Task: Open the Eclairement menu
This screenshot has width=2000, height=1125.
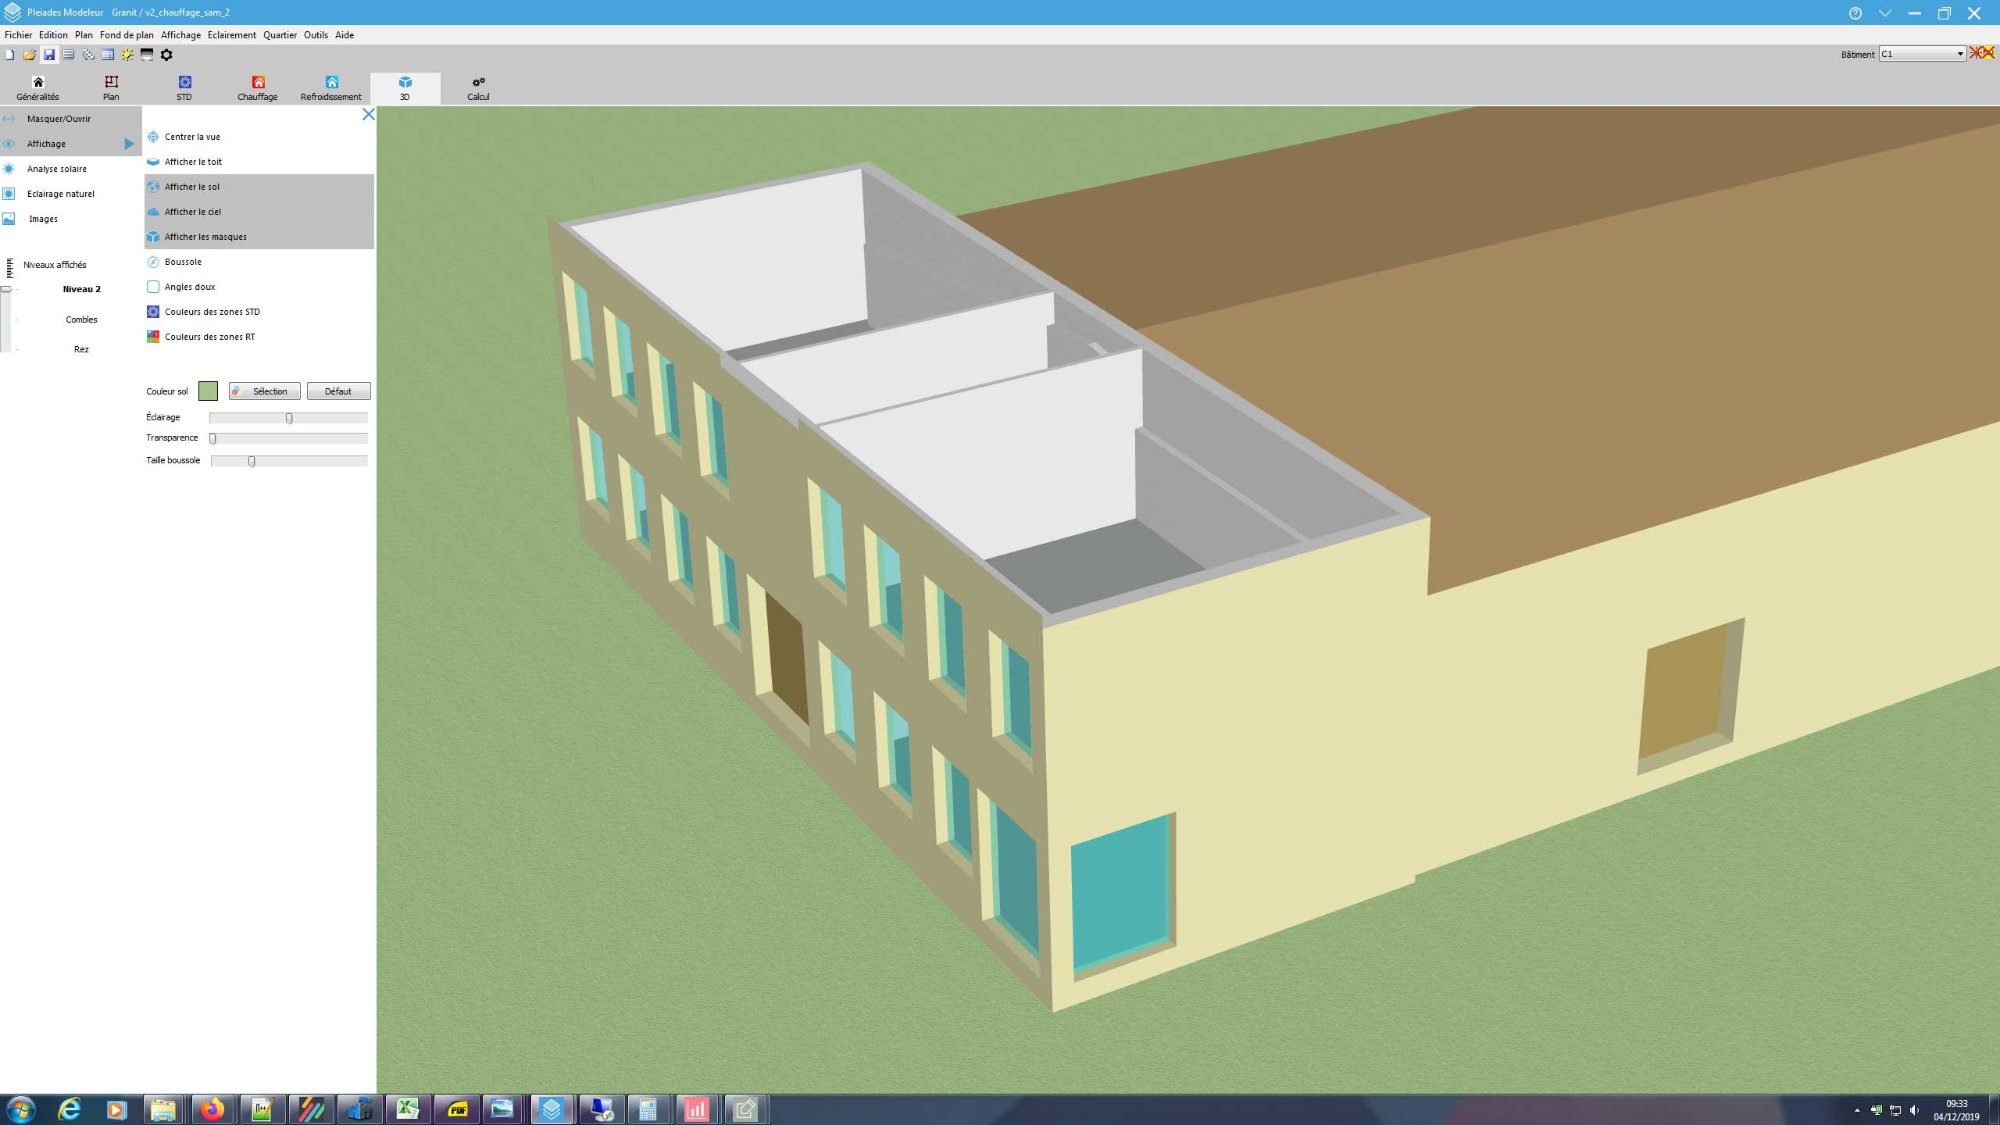Action: tap(231, 35)
